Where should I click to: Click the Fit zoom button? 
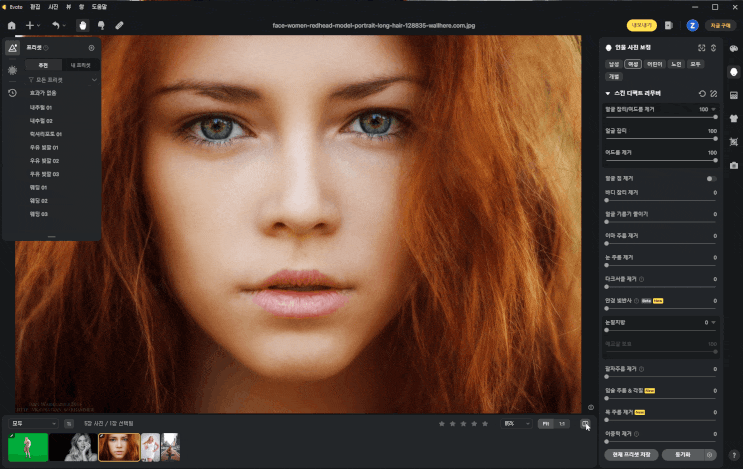coord(546,424)
